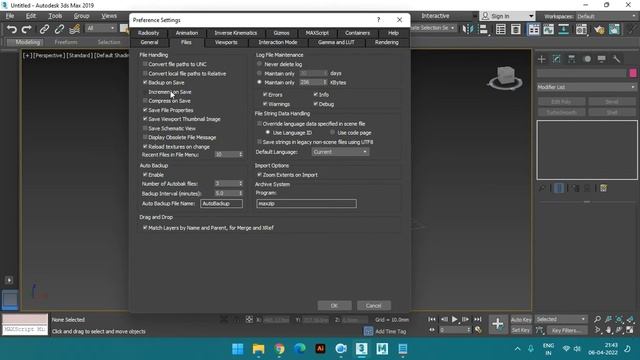Open Google Chrome from the taskbar
This screenshot has height=360, width=640.
click(279, 349)
